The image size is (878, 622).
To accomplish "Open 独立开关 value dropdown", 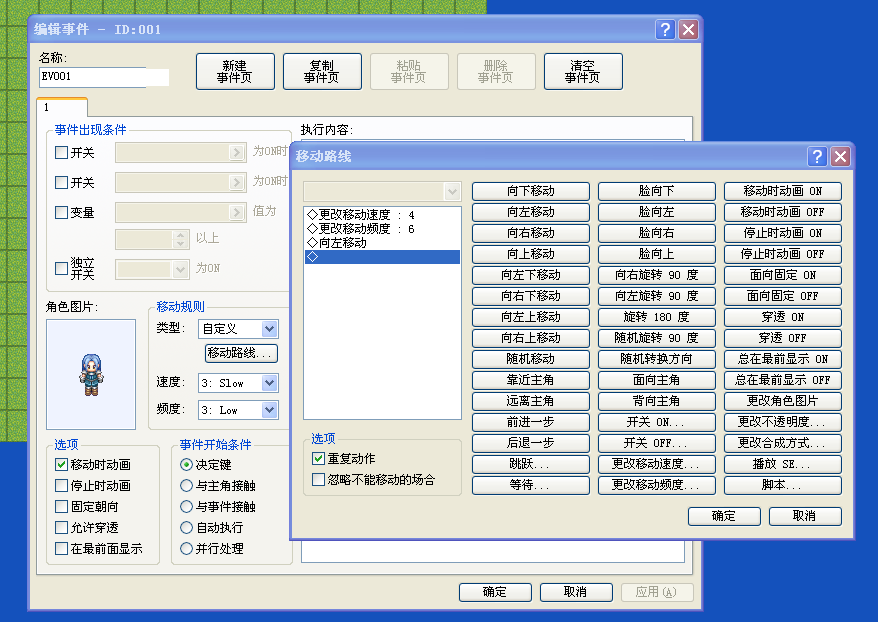I will [180, 269].
